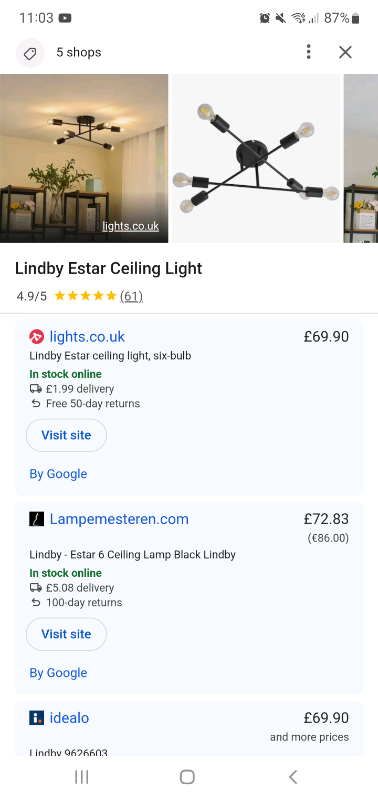Visit site for Lampemesteren.com offer

66,634
